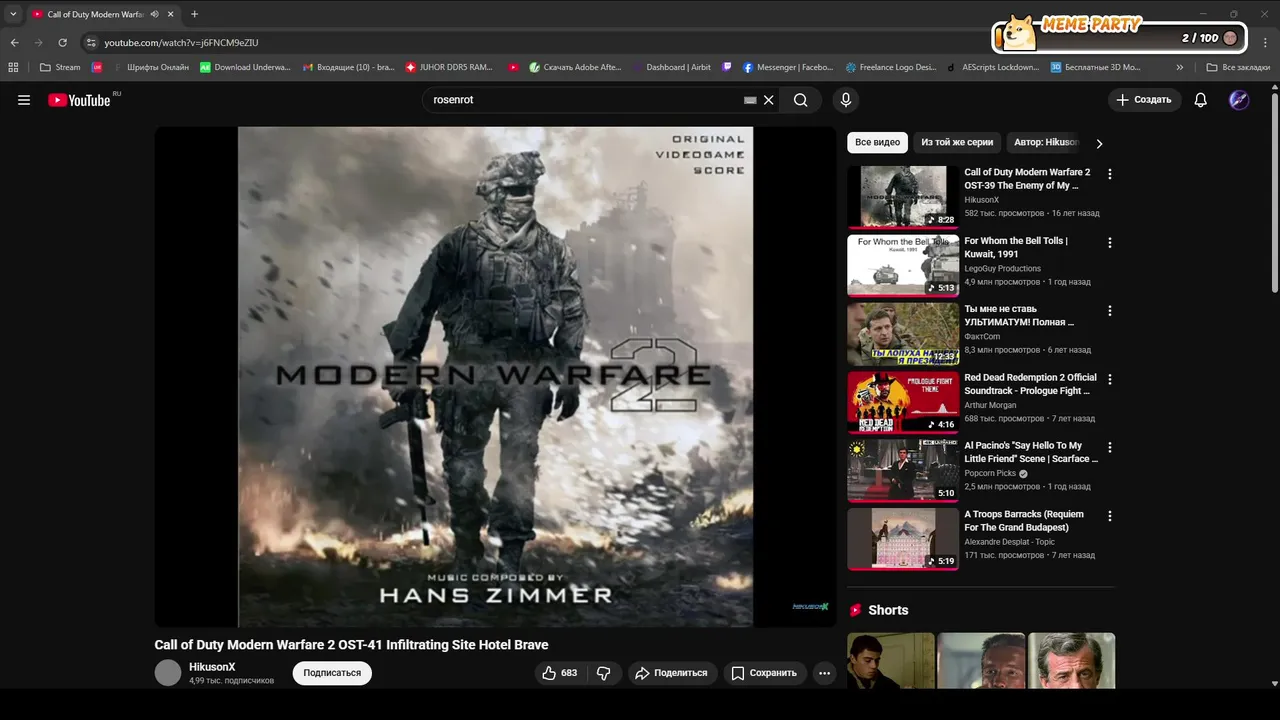Select the Все видео chip
This screenshot has height=720, width=1280.
click(x=877, y=142)
